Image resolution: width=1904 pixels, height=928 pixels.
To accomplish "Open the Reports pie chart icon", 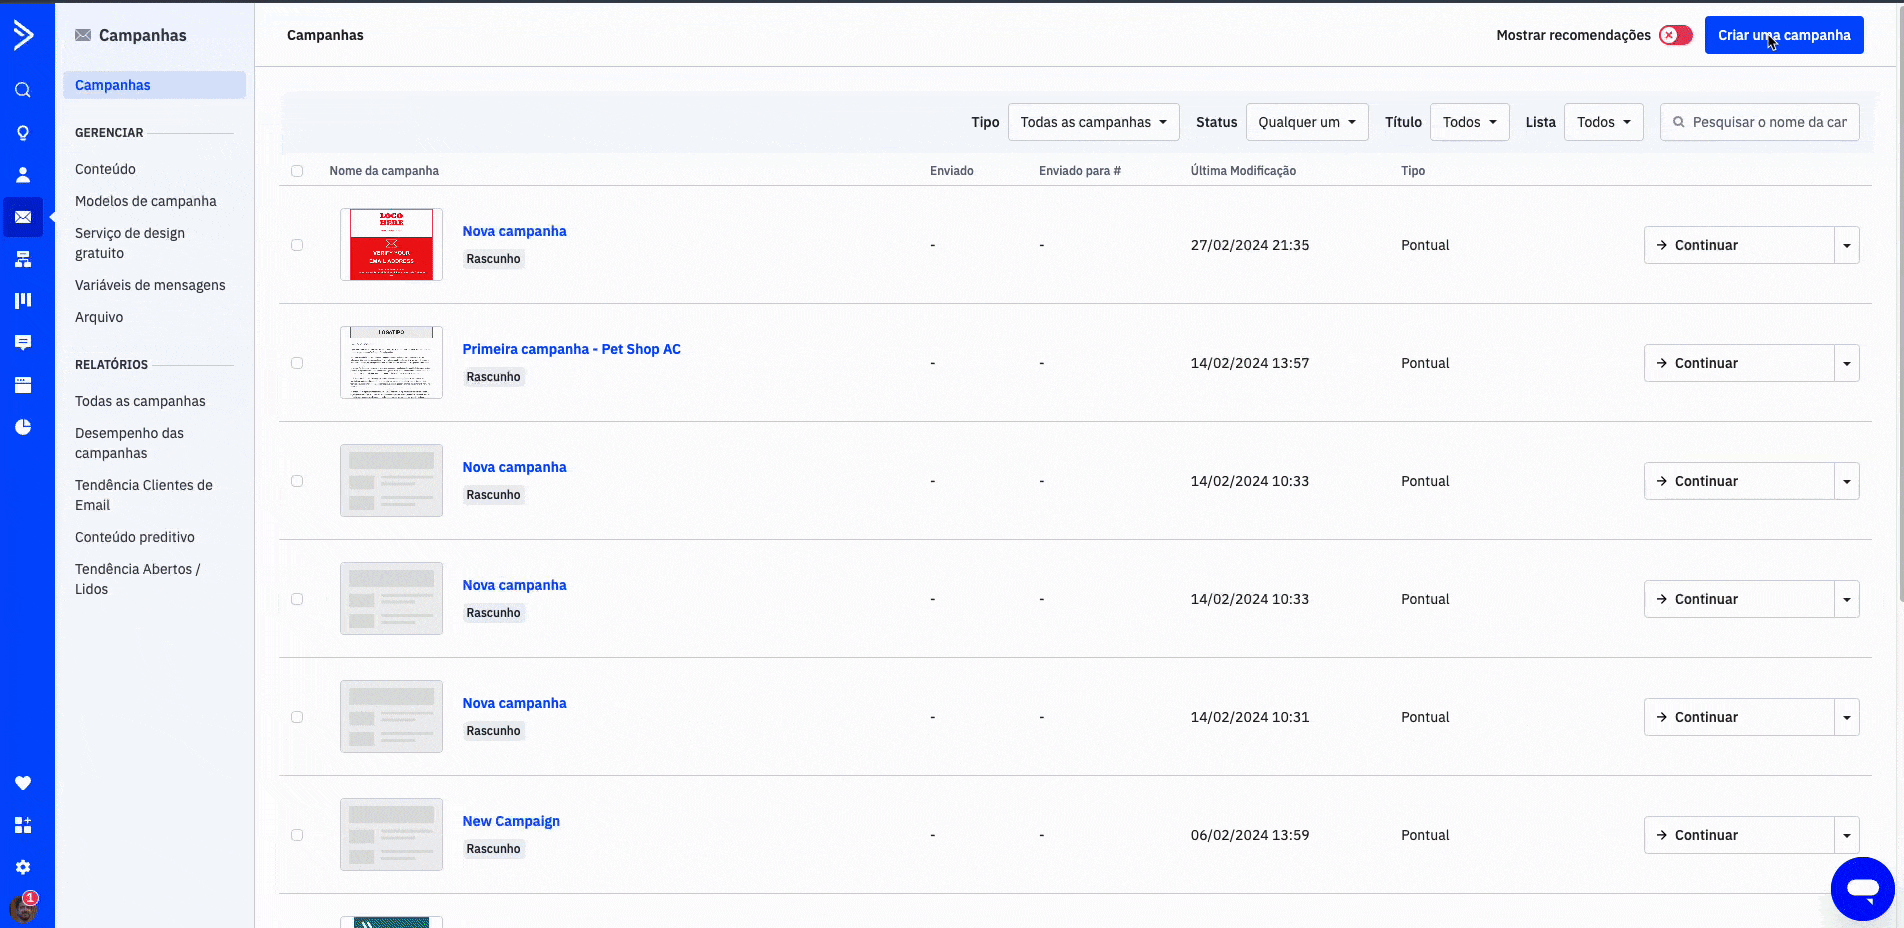I will 22,427.
